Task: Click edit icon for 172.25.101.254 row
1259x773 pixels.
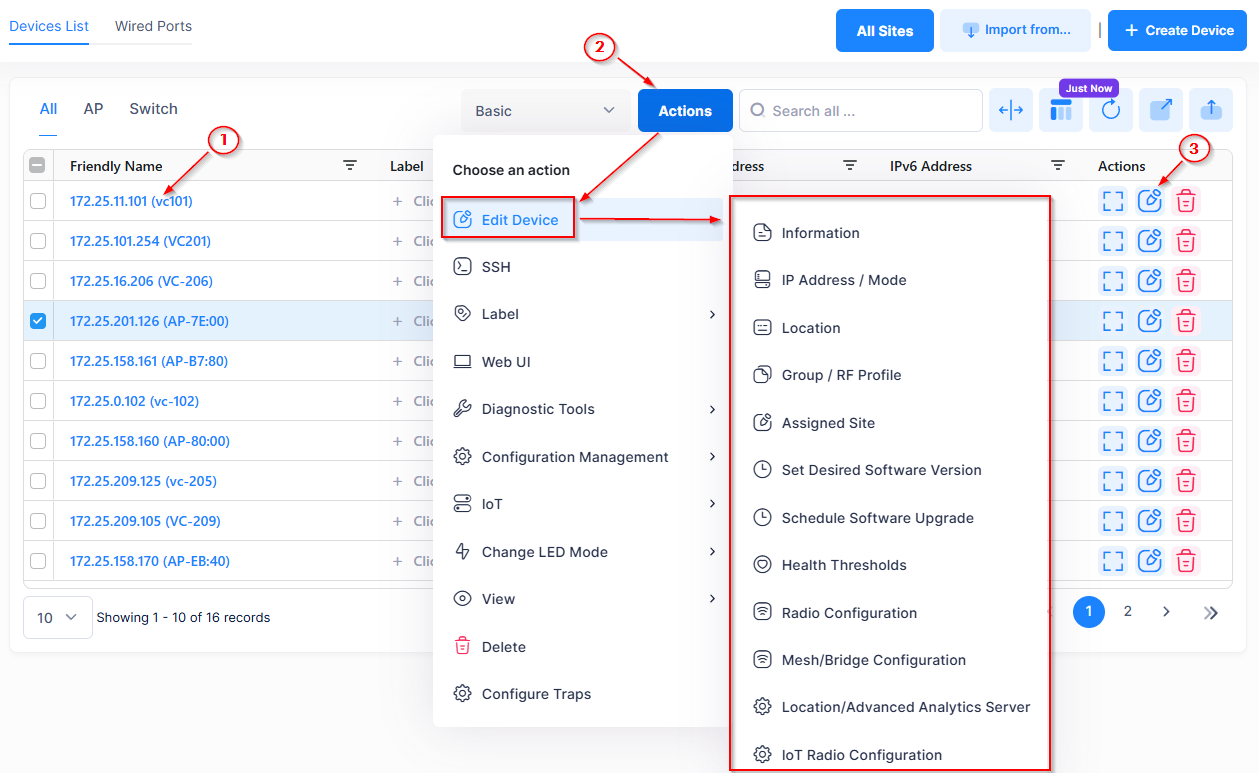Action: (1150, 241)
